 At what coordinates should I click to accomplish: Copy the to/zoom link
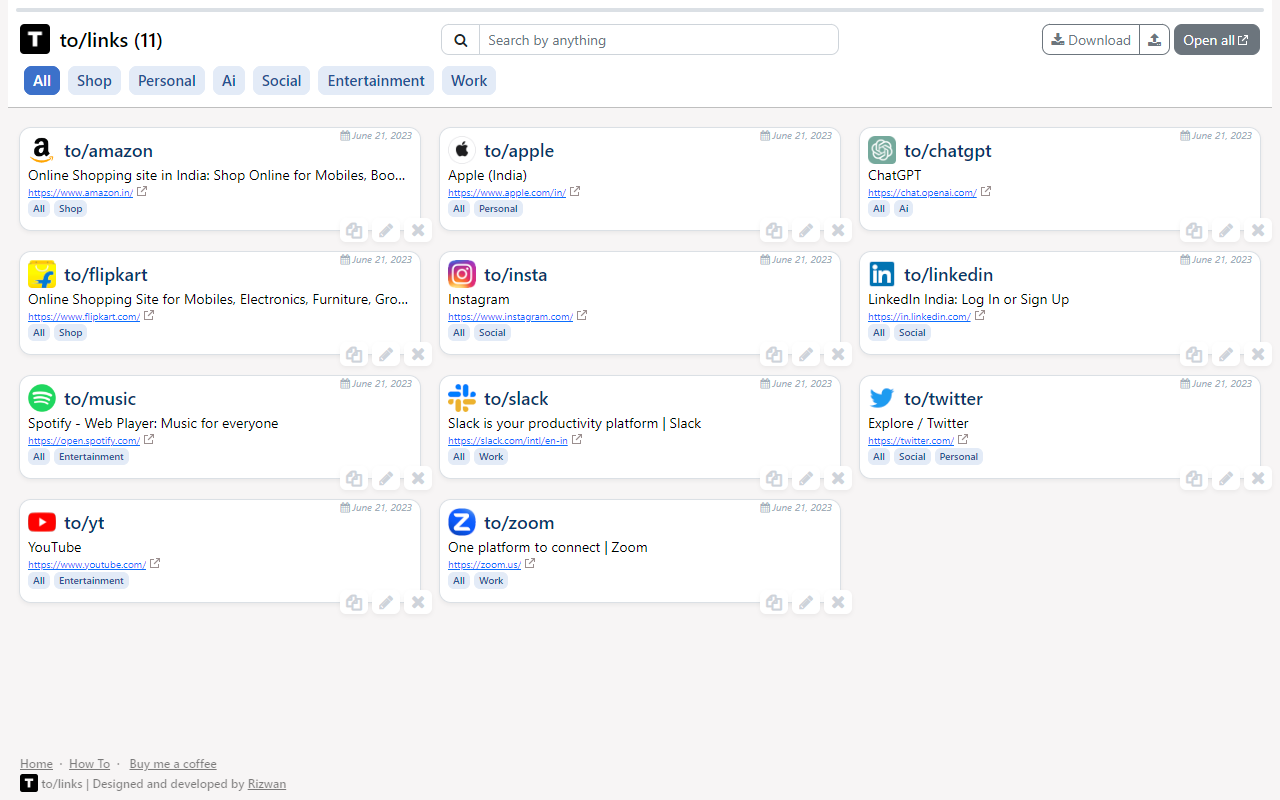pos(774,603)
